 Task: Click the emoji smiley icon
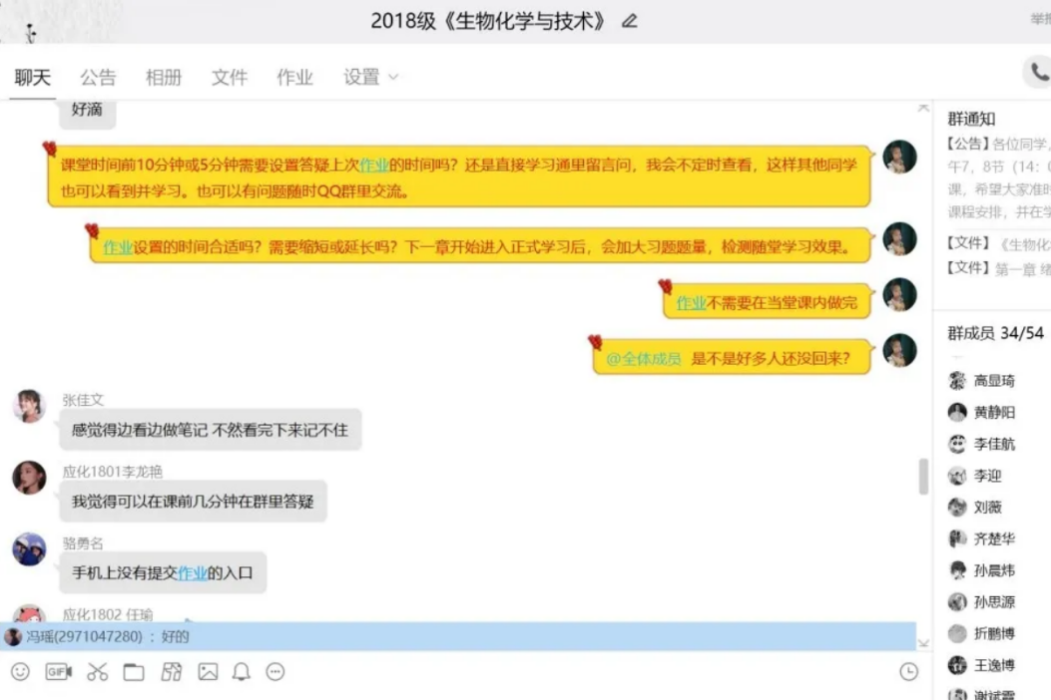pyautogui.click(x=20, y=671)
